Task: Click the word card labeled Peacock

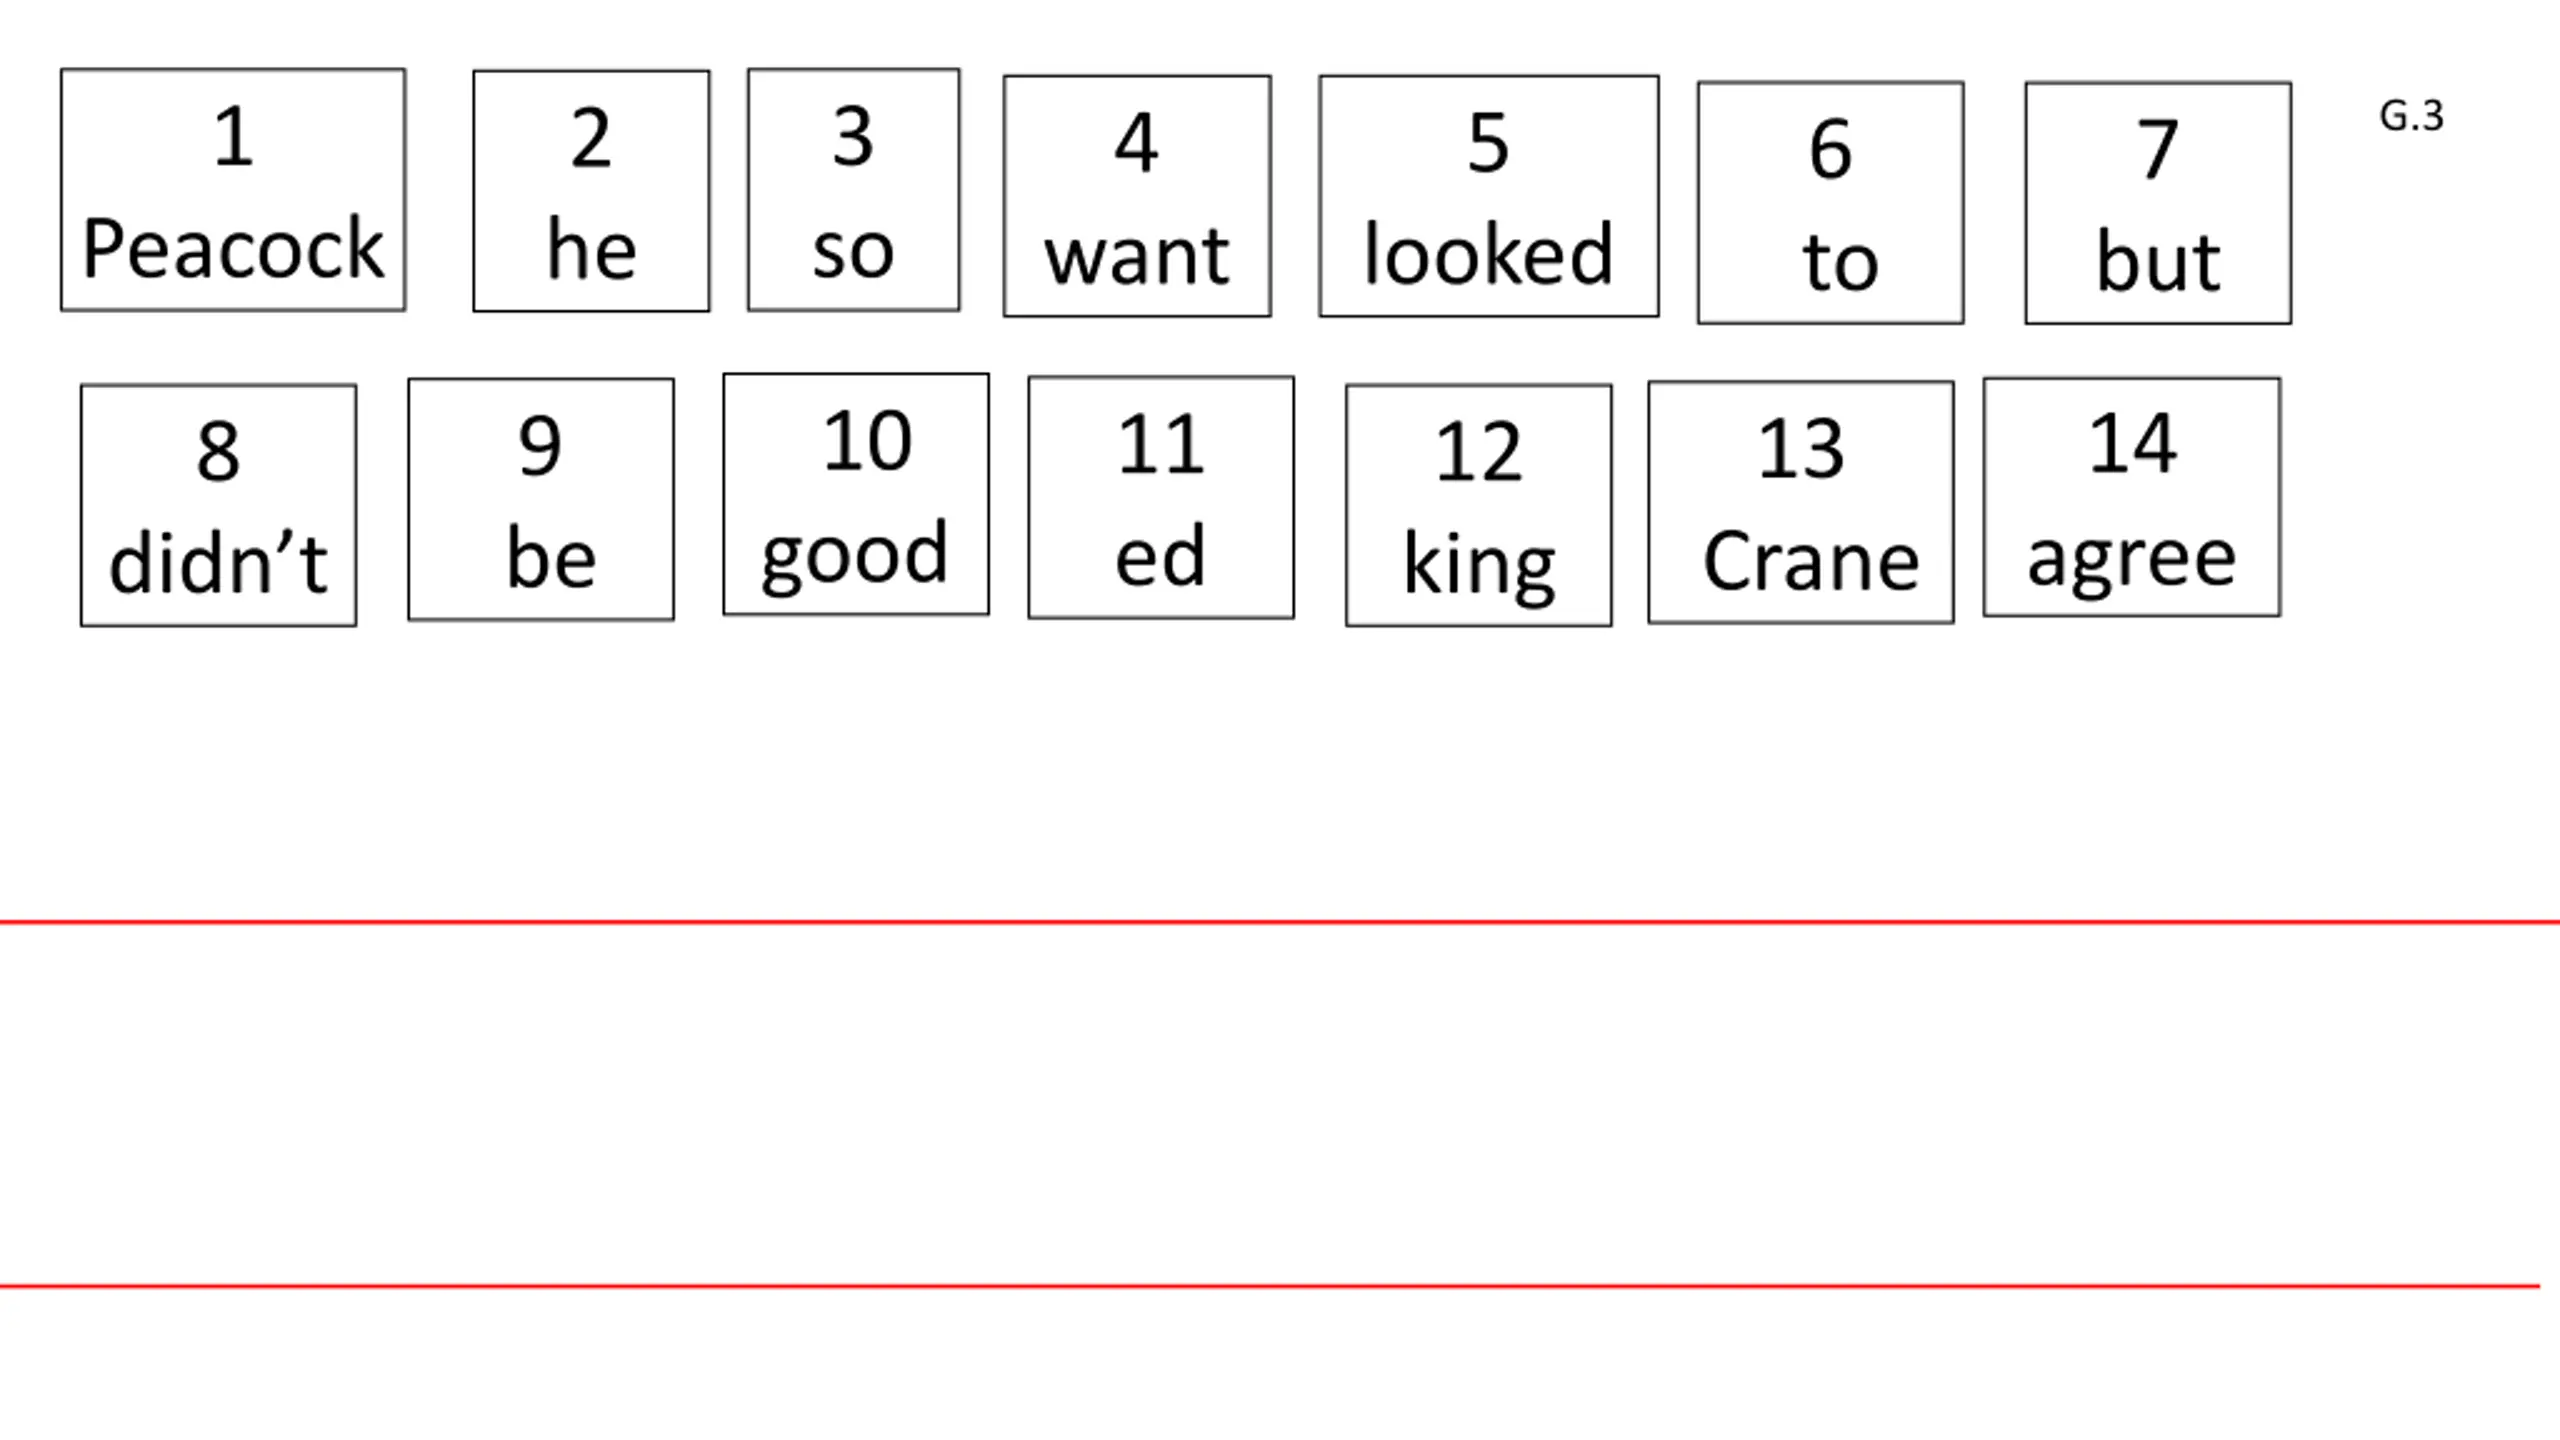Action: tap(233, 190)
